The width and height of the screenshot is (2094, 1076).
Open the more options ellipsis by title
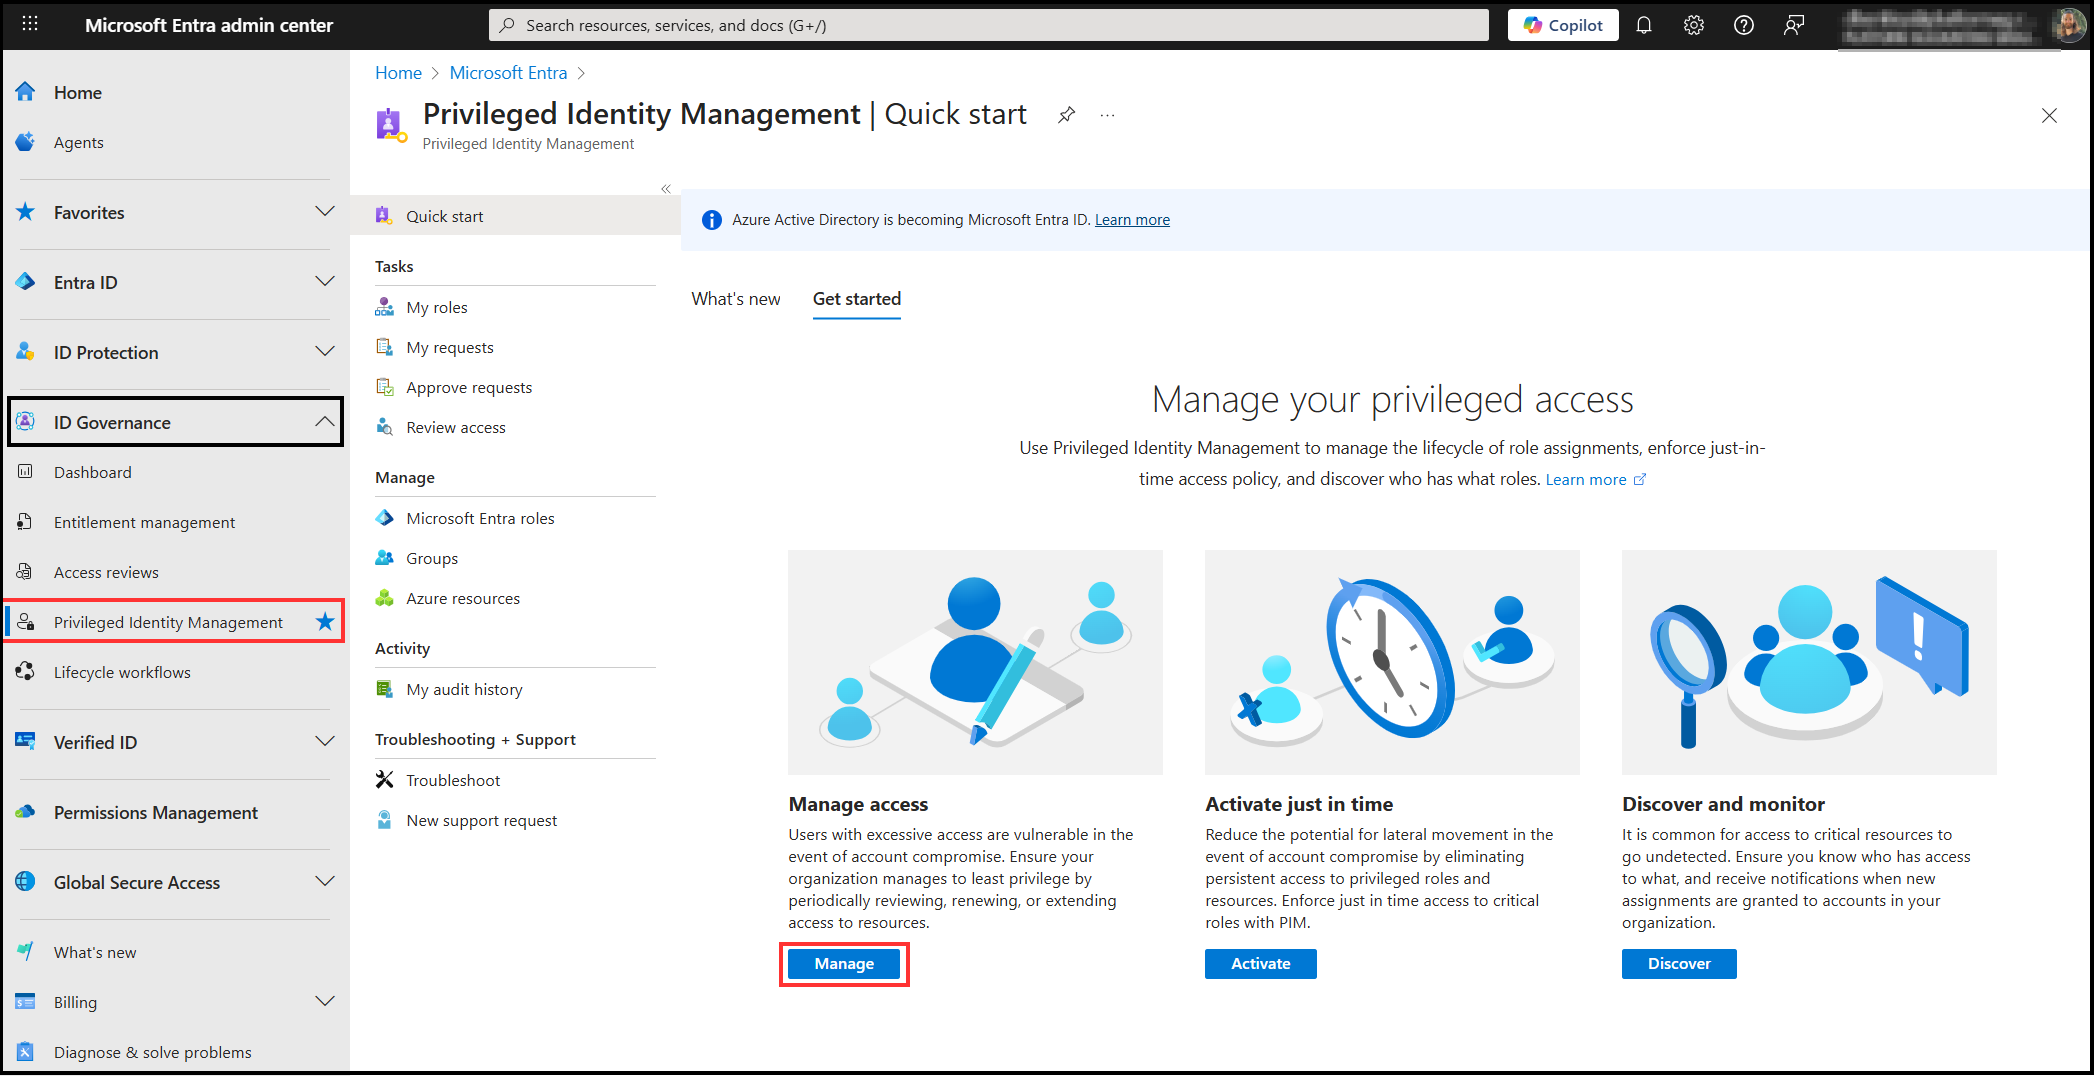pos(1107,115)
